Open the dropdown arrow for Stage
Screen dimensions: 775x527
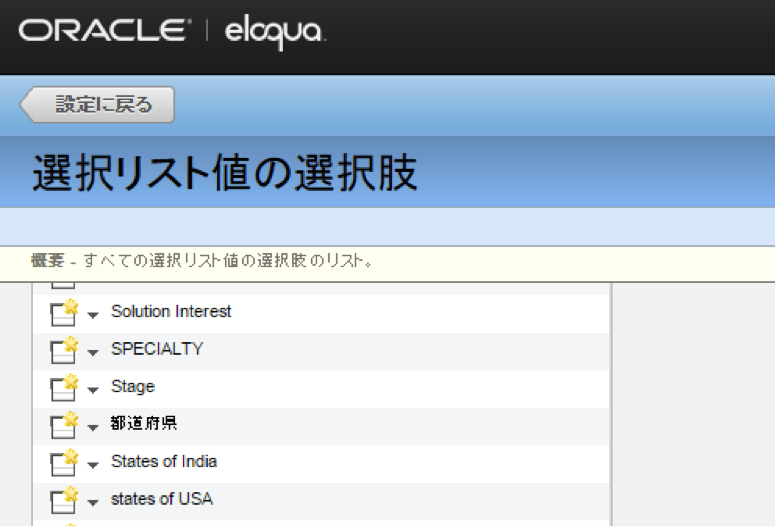pyautogui.click(x=93, y=390)
